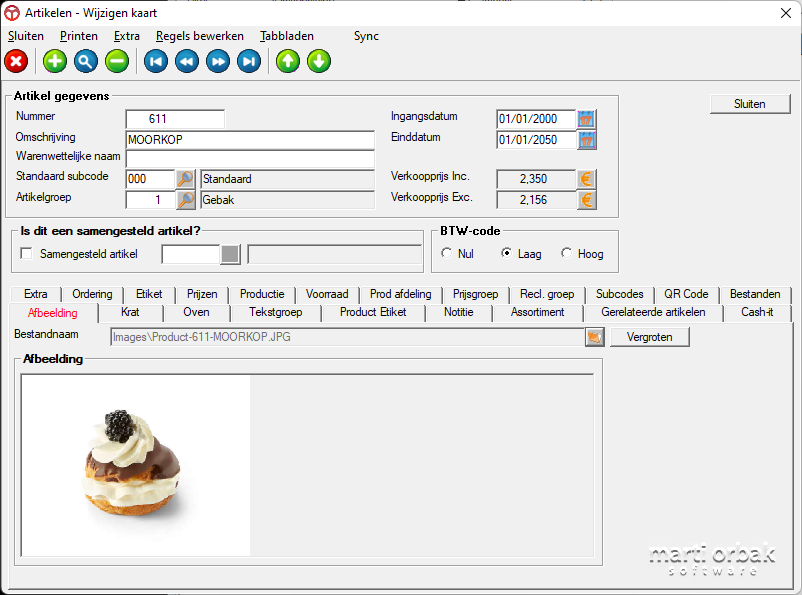Click the Sluiten button on the right
Image resolution: width=802 pixels, height=595 pixels.
tap(750, 104)
